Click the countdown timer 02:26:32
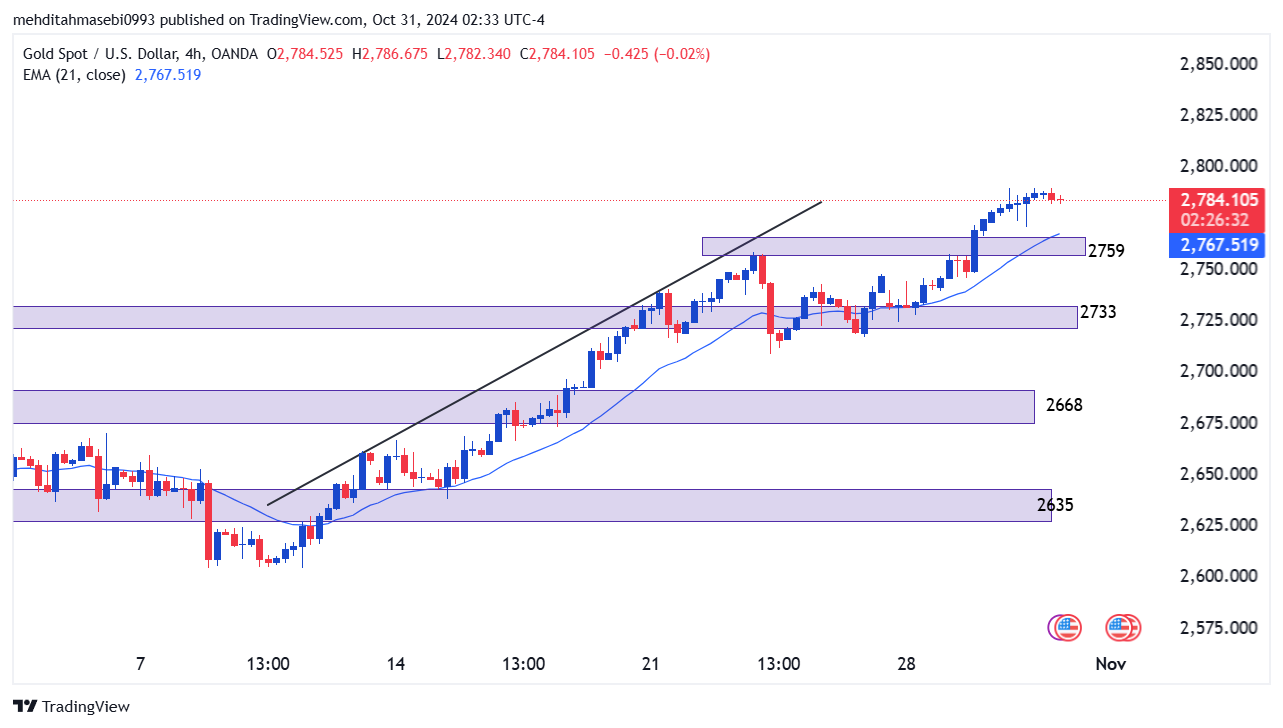The width and height of the screenshot is (1283, 728). point(1216,220)
